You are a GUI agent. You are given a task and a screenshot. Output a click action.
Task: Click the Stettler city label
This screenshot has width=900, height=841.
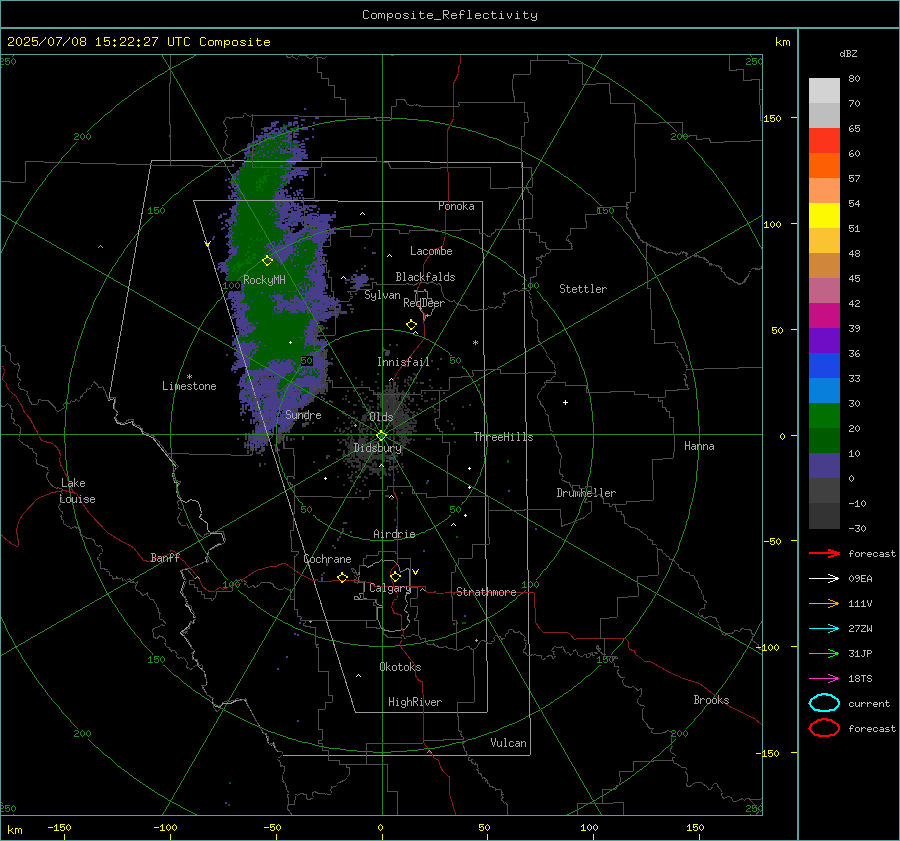click(x=583, y=289)
